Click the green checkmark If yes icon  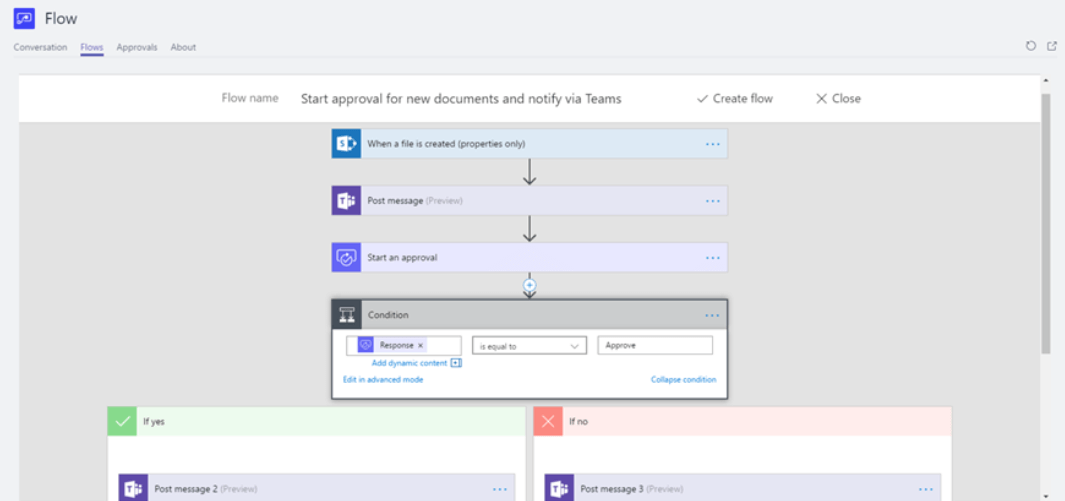122,422
